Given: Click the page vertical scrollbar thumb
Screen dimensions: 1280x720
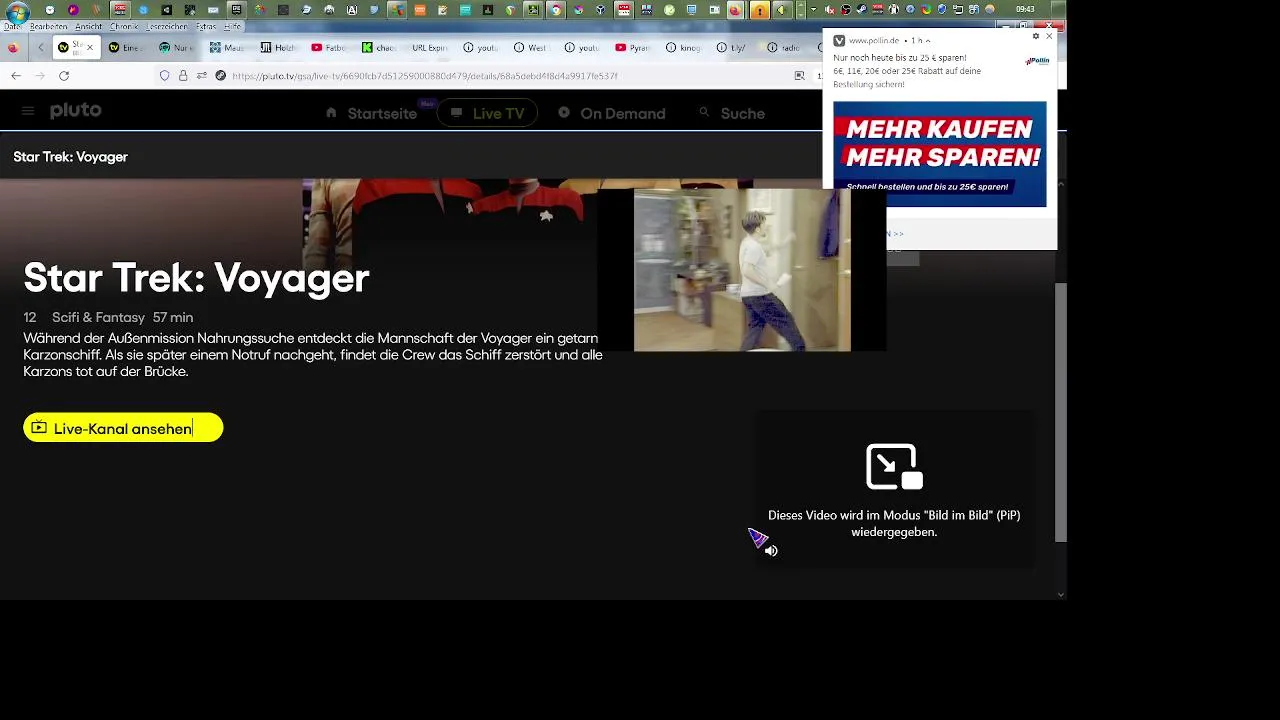Looking at the screenshot, I should 1061,412.
